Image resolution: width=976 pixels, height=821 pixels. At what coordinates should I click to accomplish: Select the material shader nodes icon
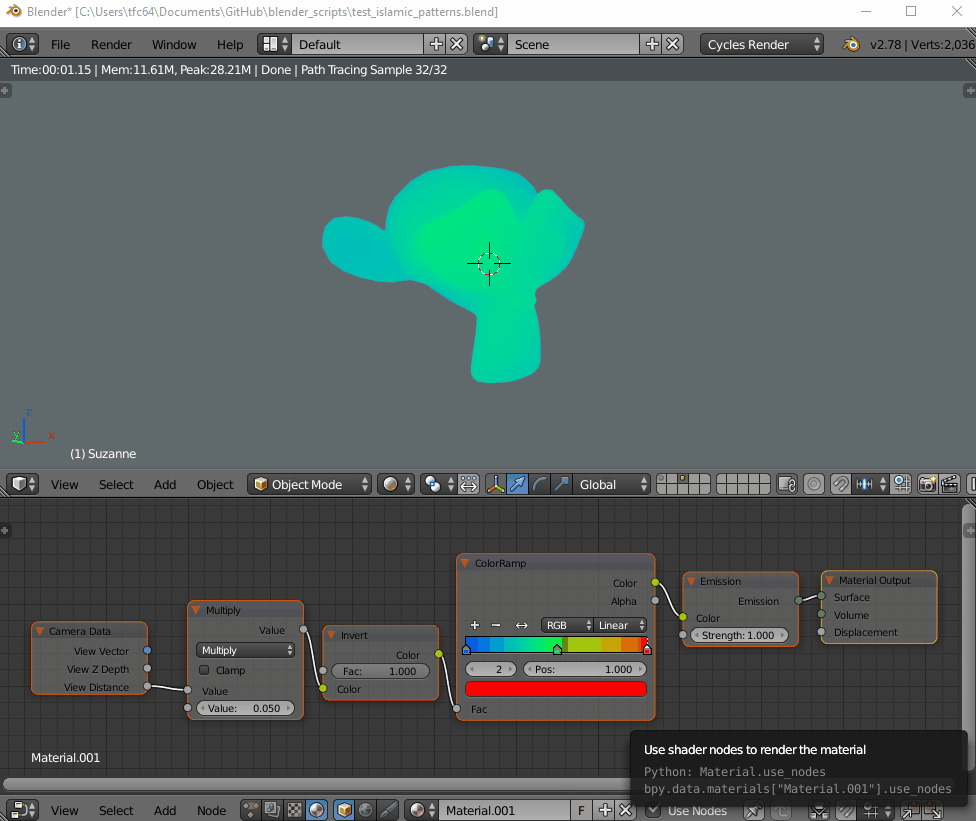[317, 810]
